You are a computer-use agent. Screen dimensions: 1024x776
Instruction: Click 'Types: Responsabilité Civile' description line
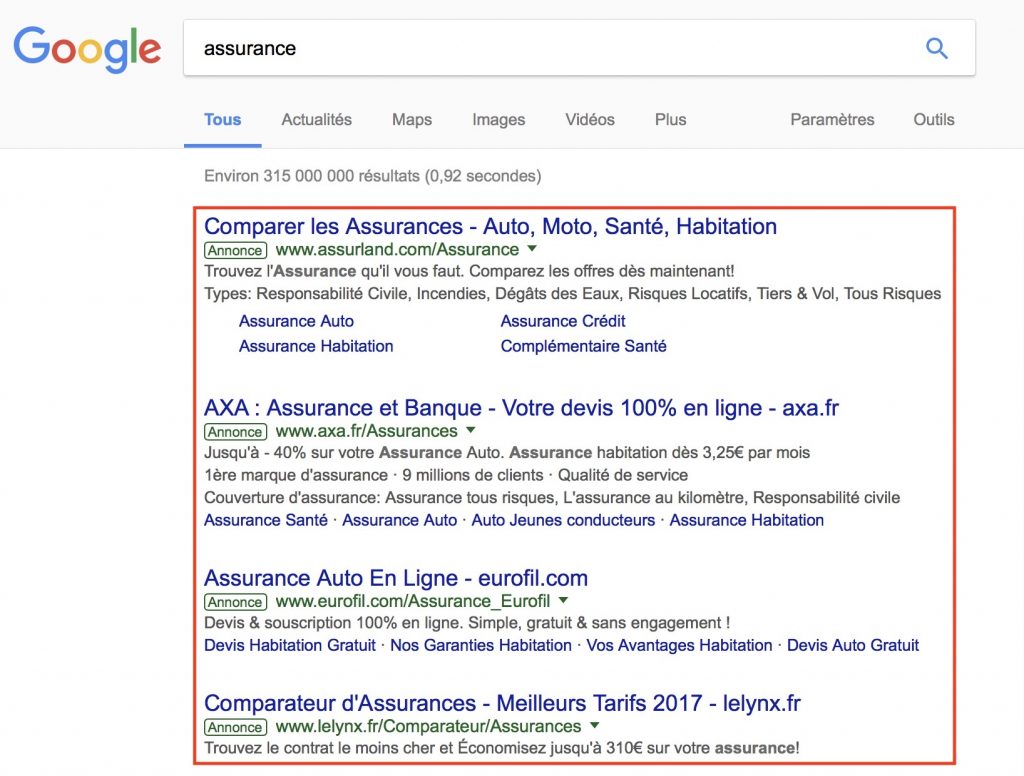[x=572, y=294]
